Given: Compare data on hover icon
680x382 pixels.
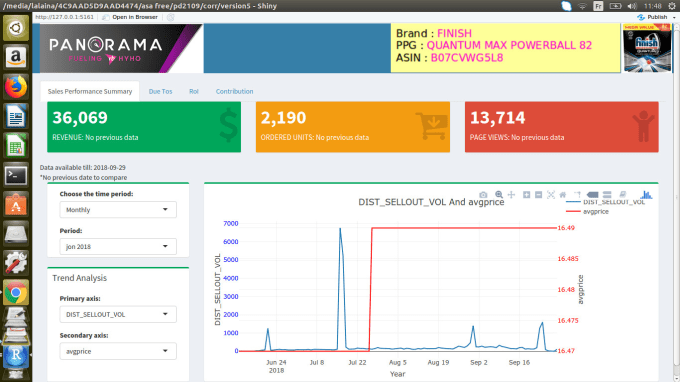Looking at the screenshot, I should pos(607,195).
